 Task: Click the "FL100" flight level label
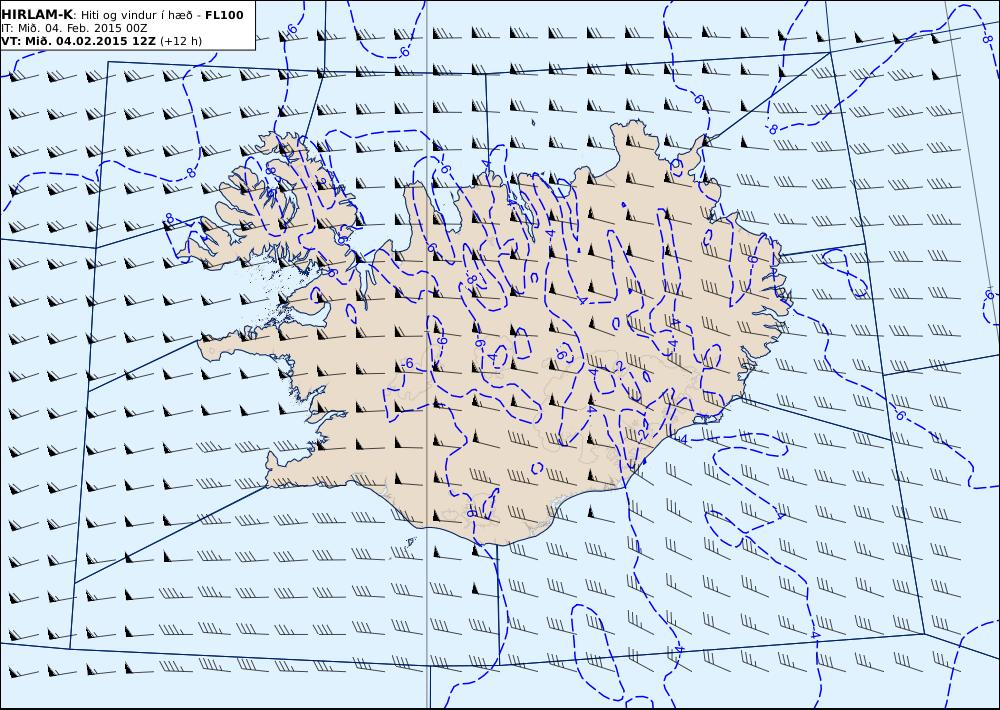pos(224,15)
